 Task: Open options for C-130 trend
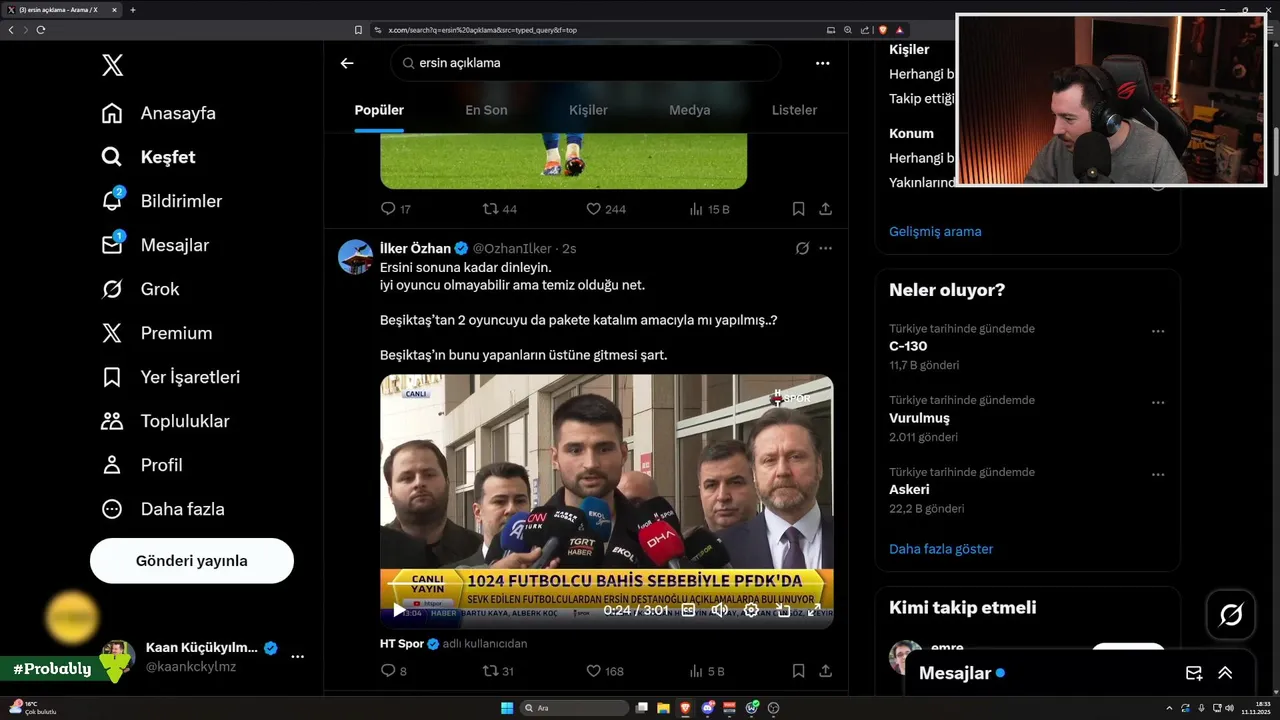pos(1158,331)
